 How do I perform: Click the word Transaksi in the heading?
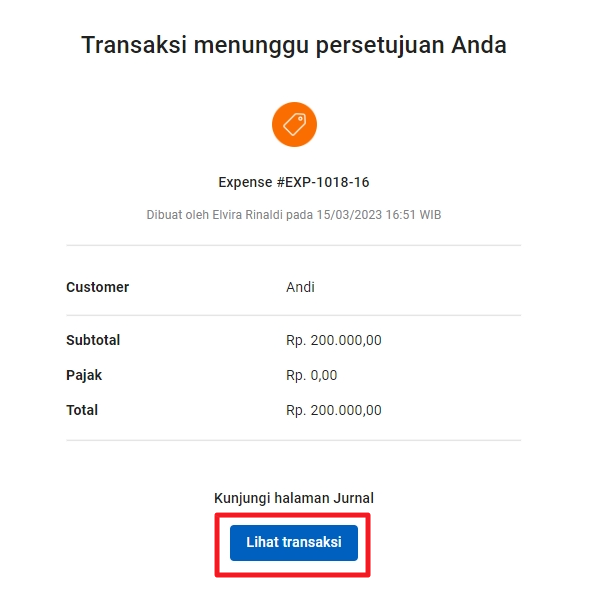click(134, 45)
